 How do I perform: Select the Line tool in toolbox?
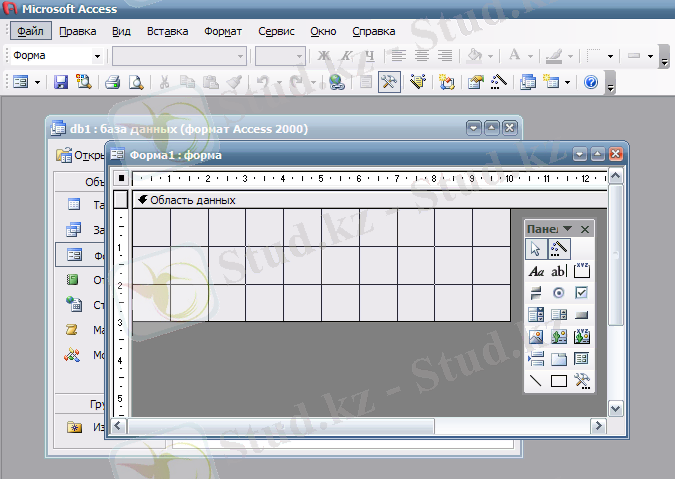pyautogui.click(x=536, y=381)
